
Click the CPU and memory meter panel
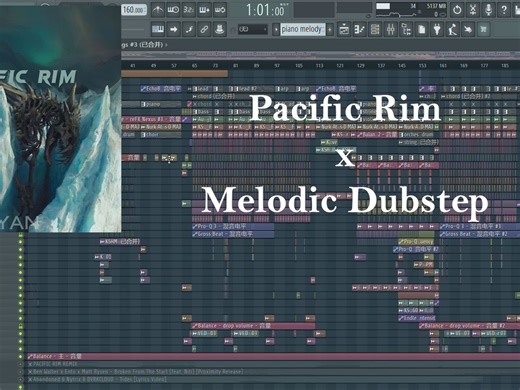(x=412, y=10)
